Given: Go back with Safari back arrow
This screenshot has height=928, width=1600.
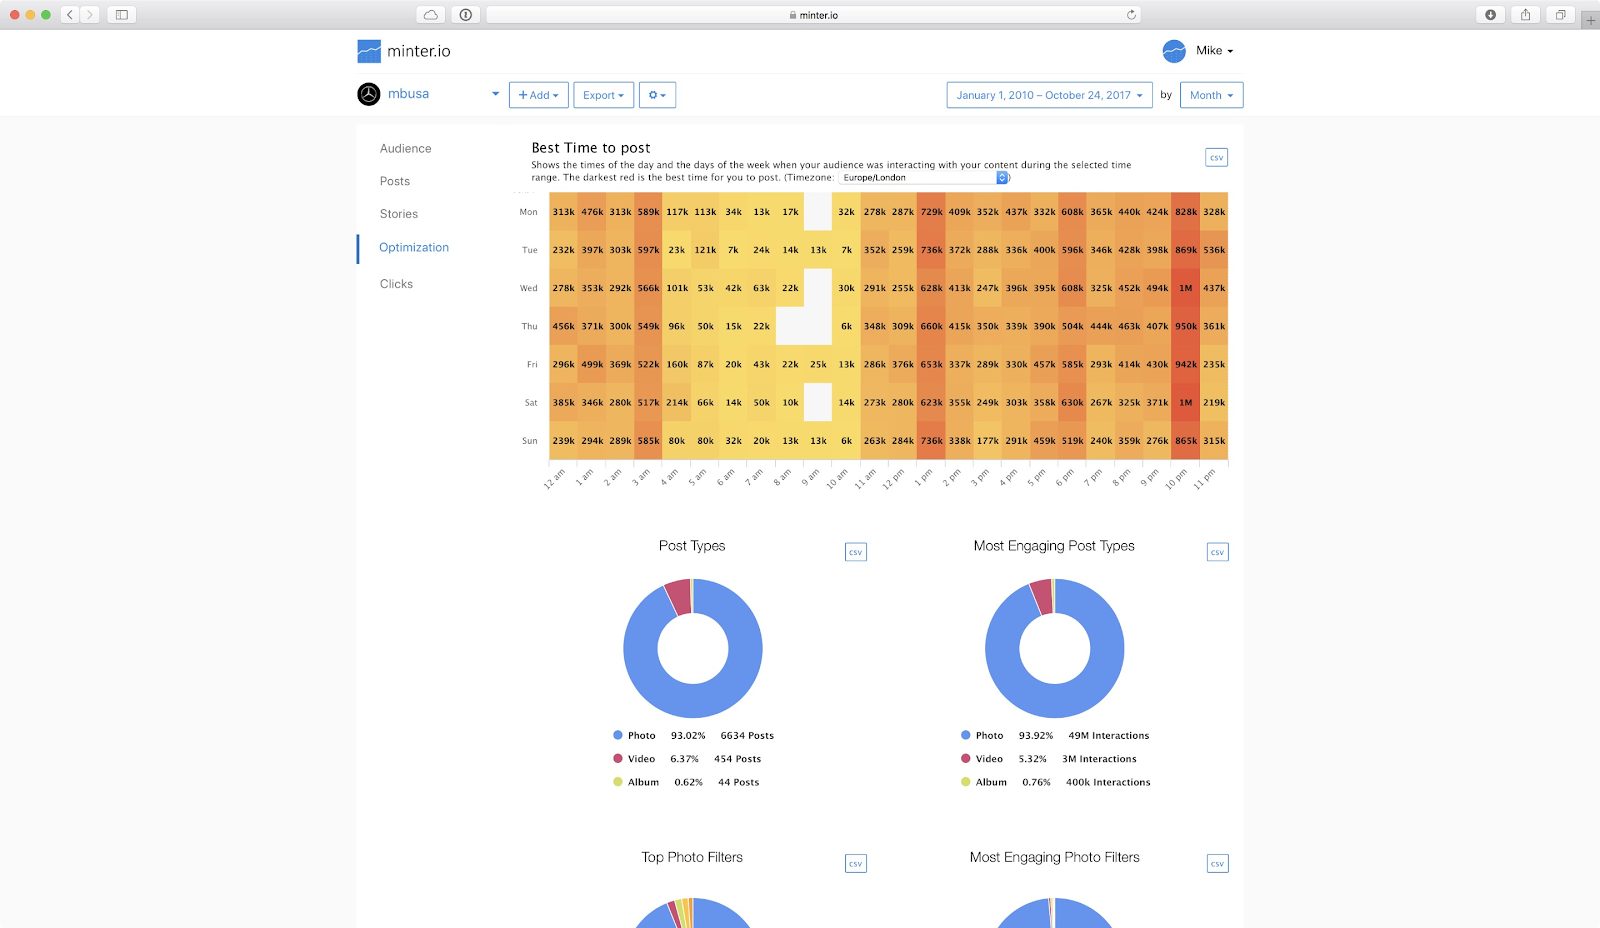Looking at the screenshot, I should tap(70, 15).
